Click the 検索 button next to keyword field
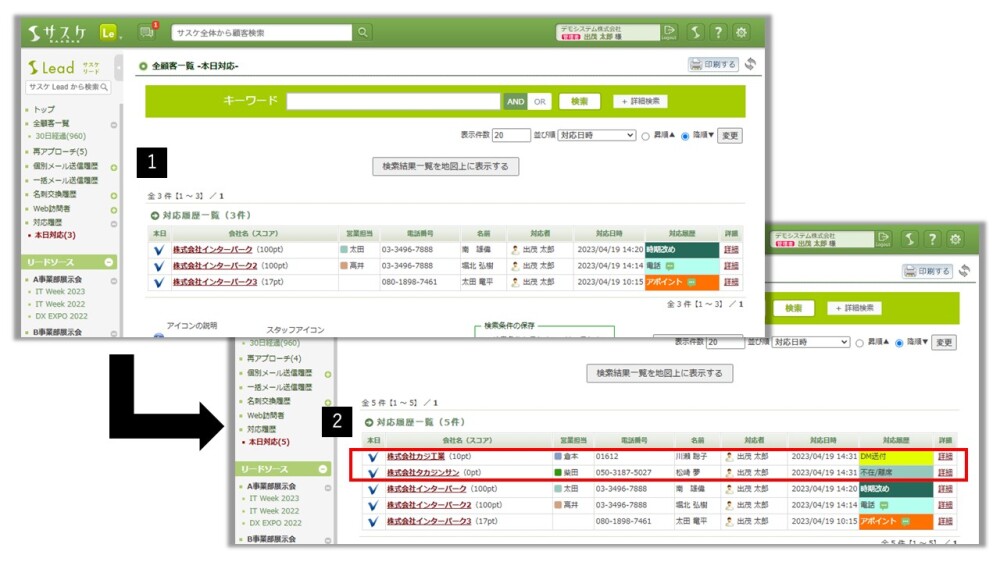Image resolution: width=1000 pixels, height=562 pixels. click(x=579, y=102)
